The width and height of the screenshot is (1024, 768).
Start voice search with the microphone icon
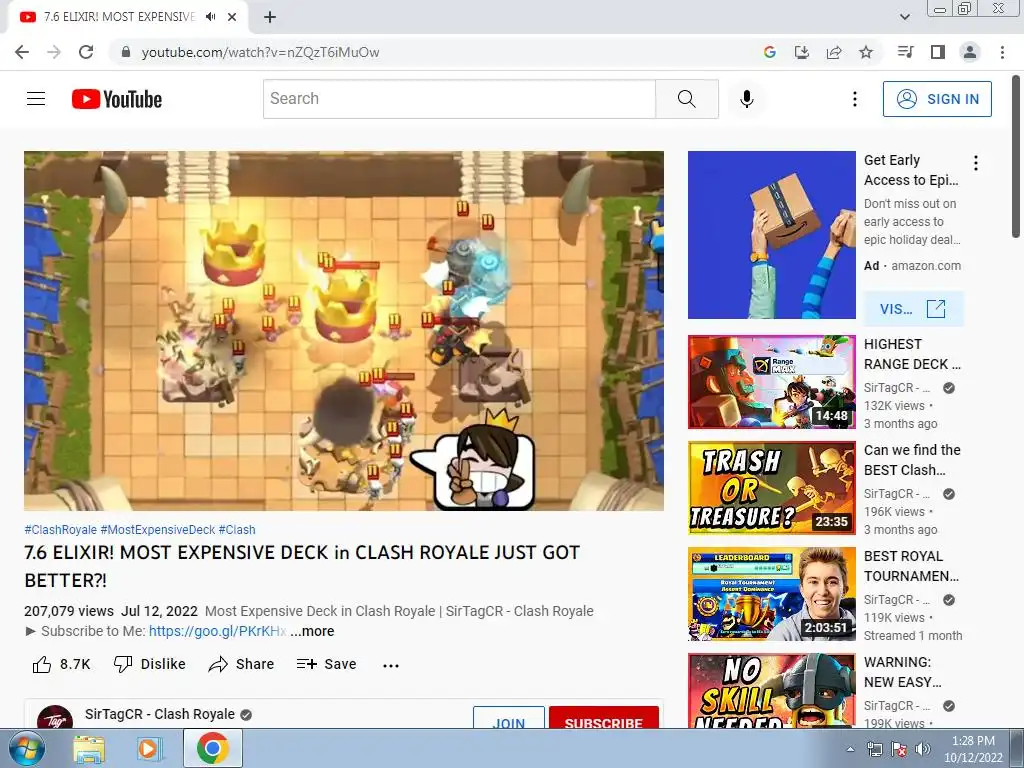[x=746, y=99]
